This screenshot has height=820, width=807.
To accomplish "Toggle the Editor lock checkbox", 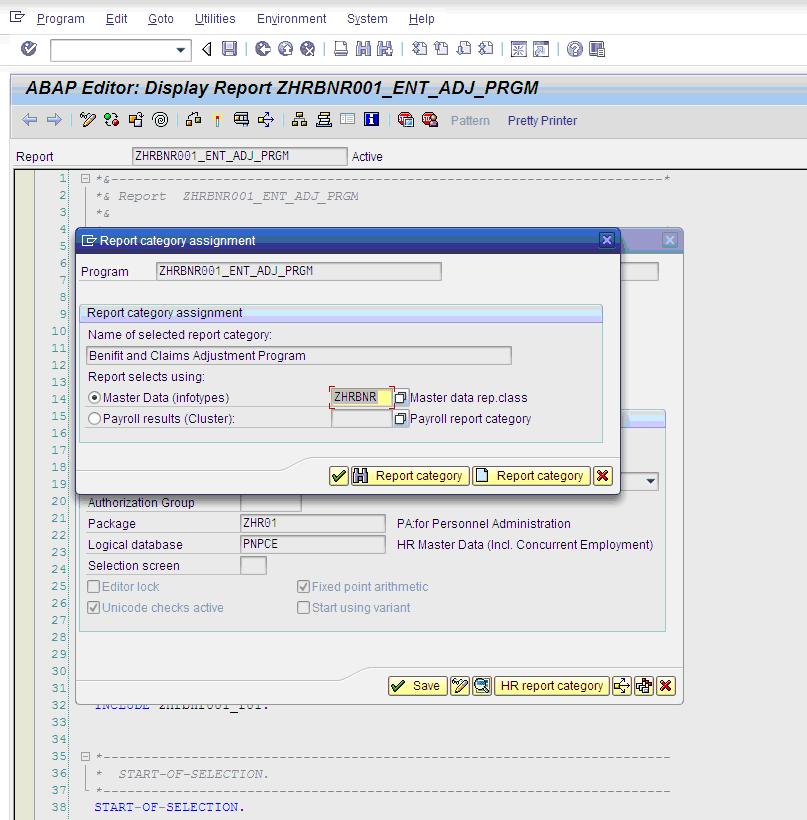I will pos(94,586).
